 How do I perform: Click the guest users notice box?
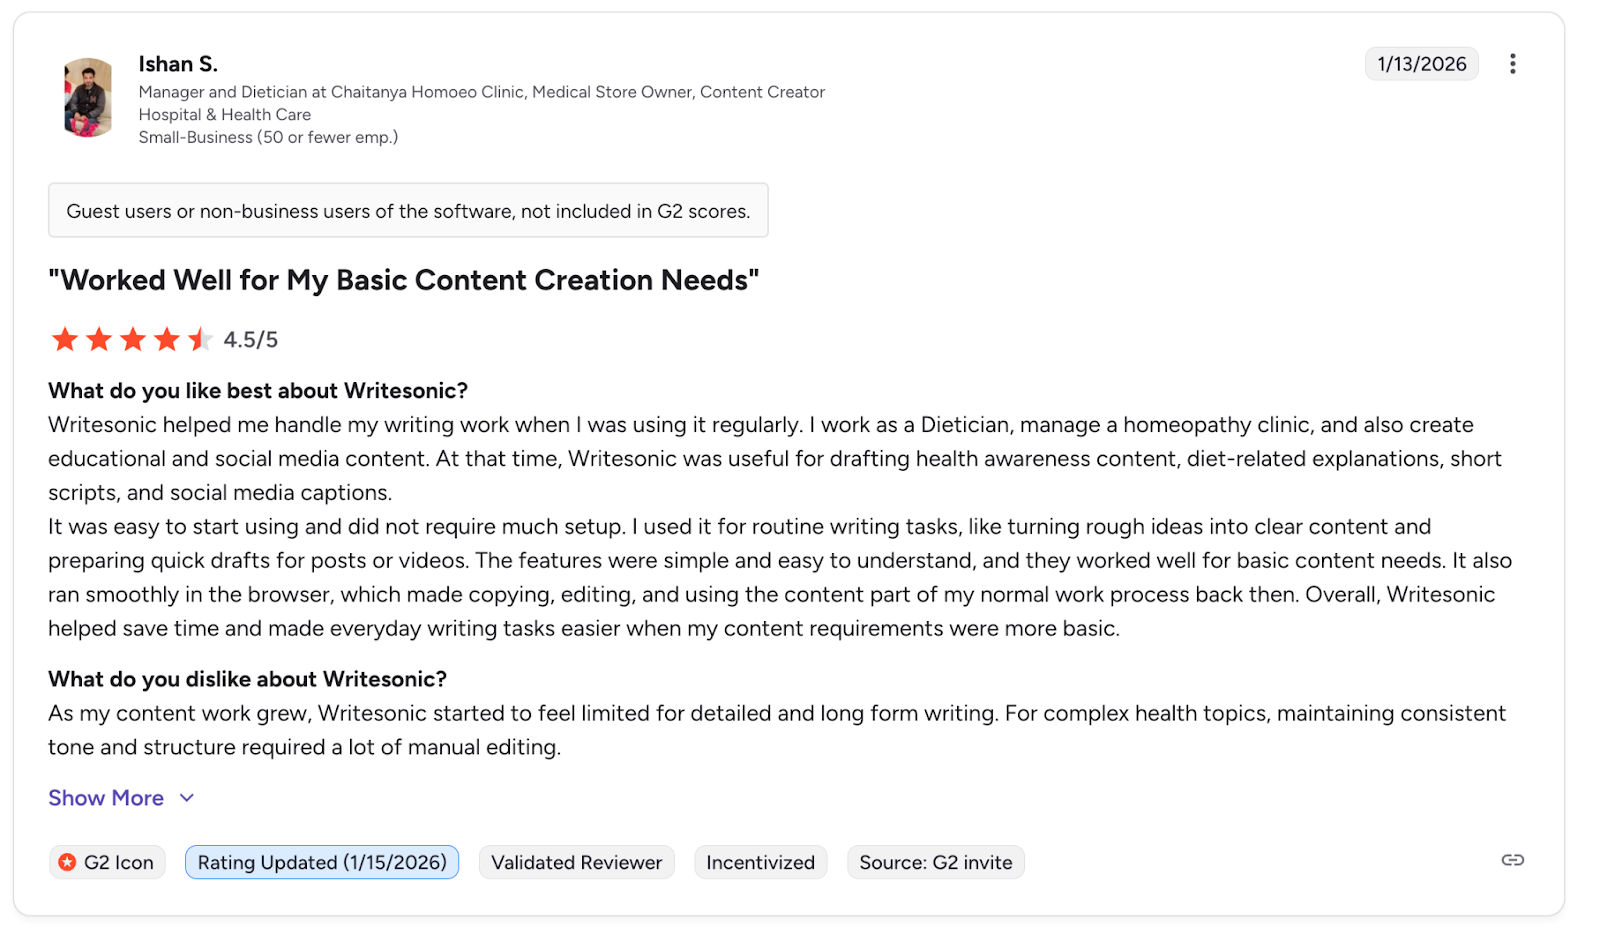(x=408, y=210)
